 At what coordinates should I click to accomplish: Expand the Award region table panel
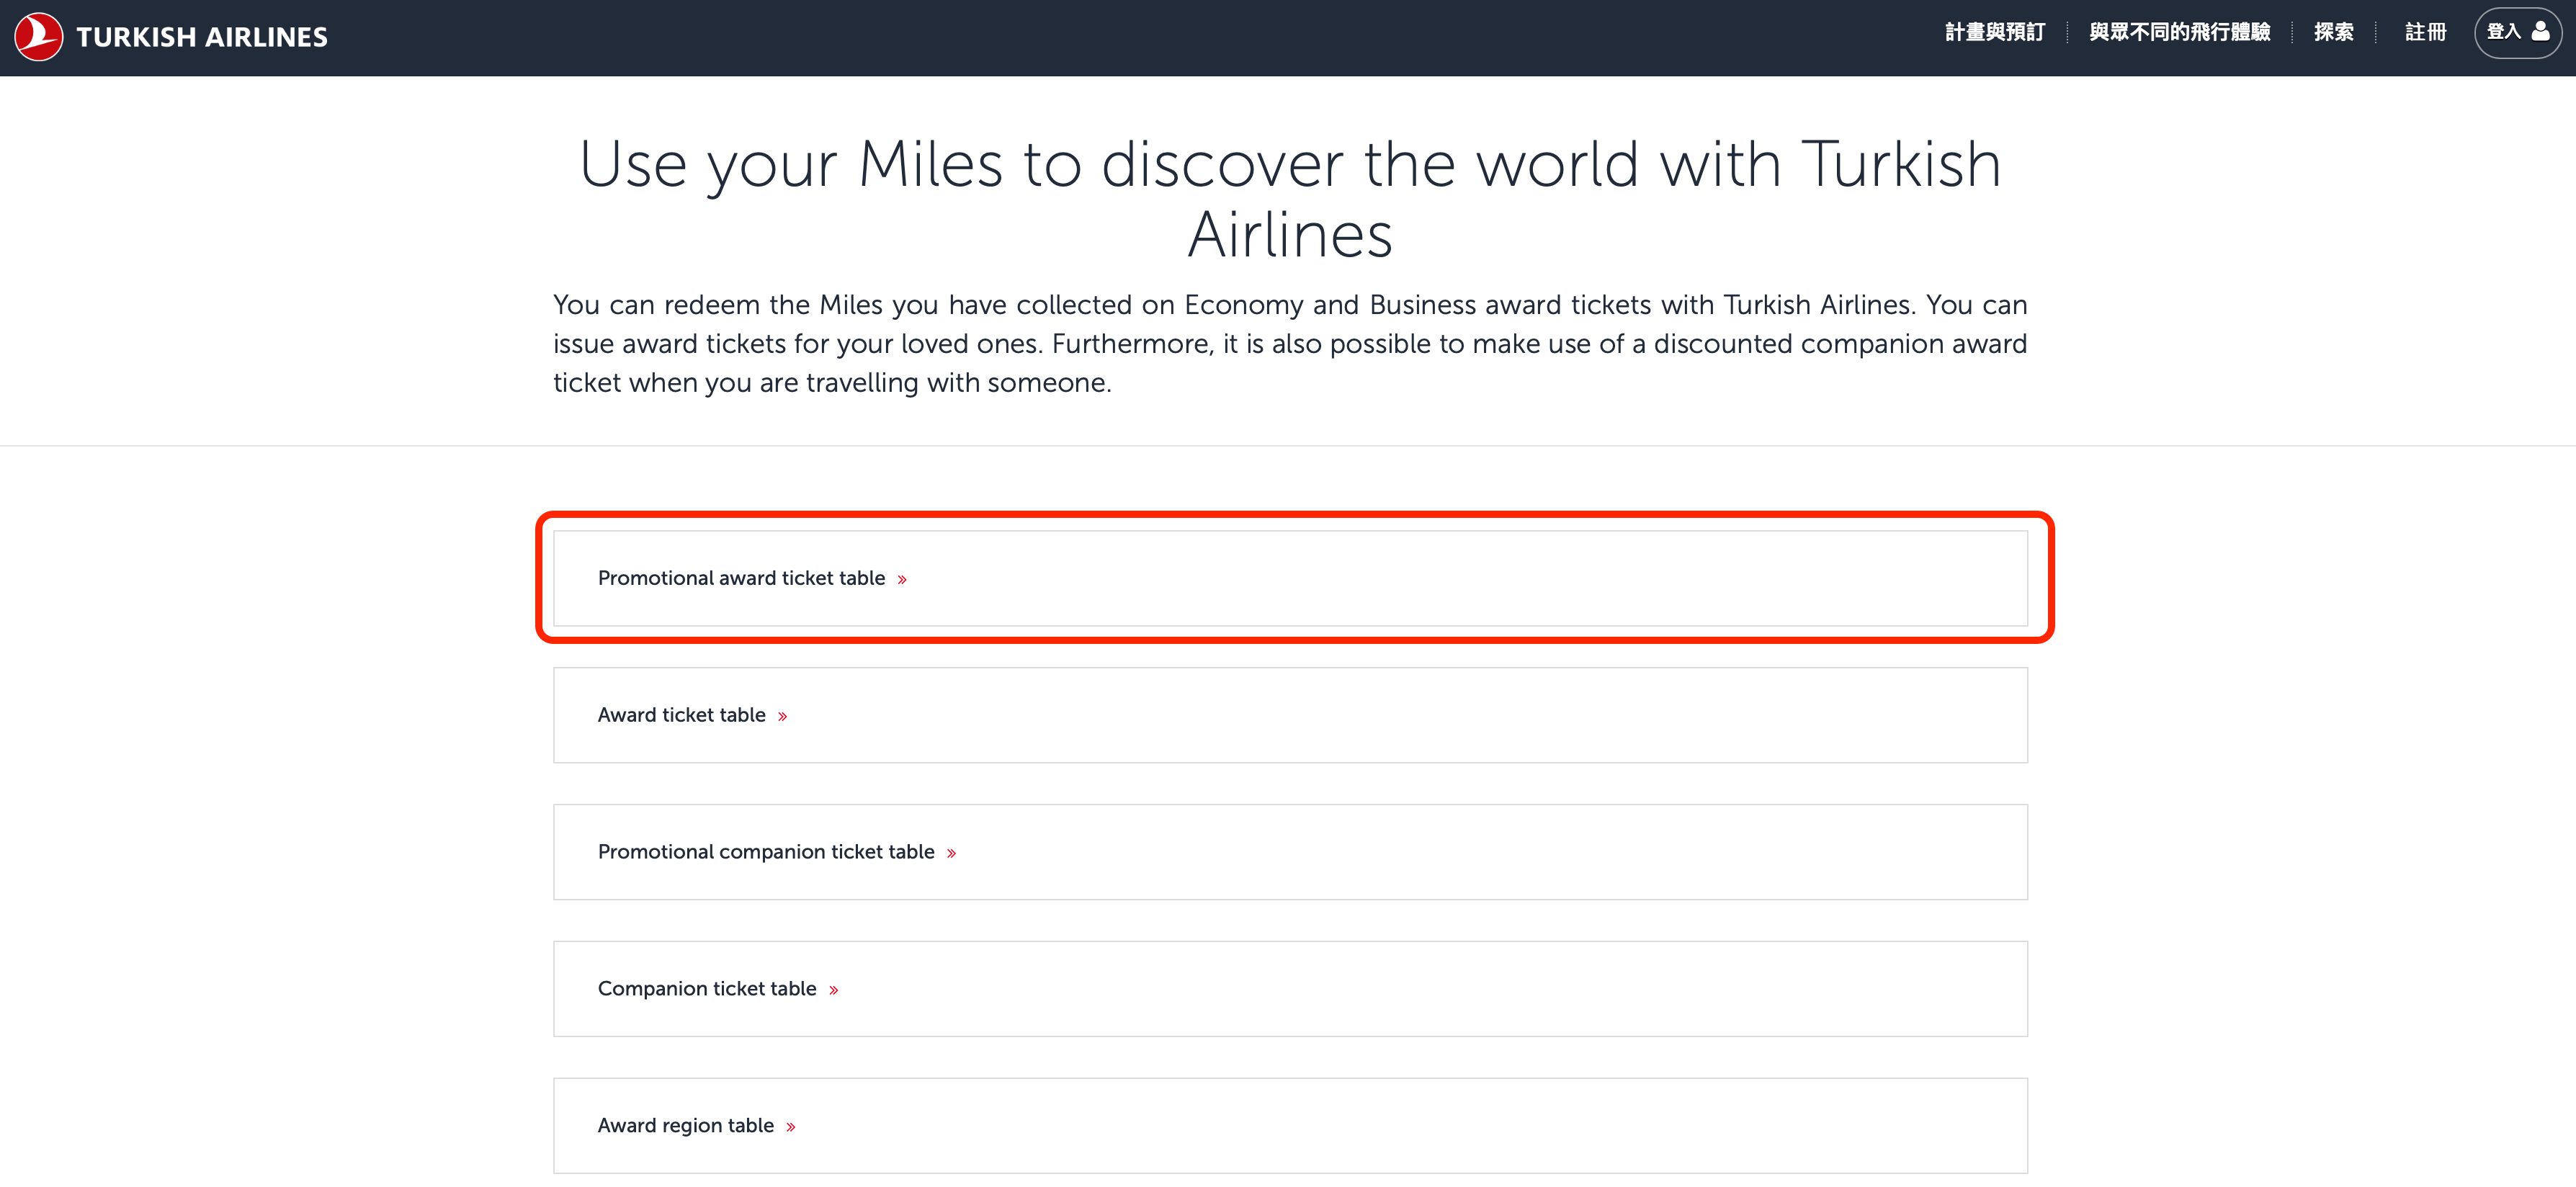[x=1290, y=1126]
